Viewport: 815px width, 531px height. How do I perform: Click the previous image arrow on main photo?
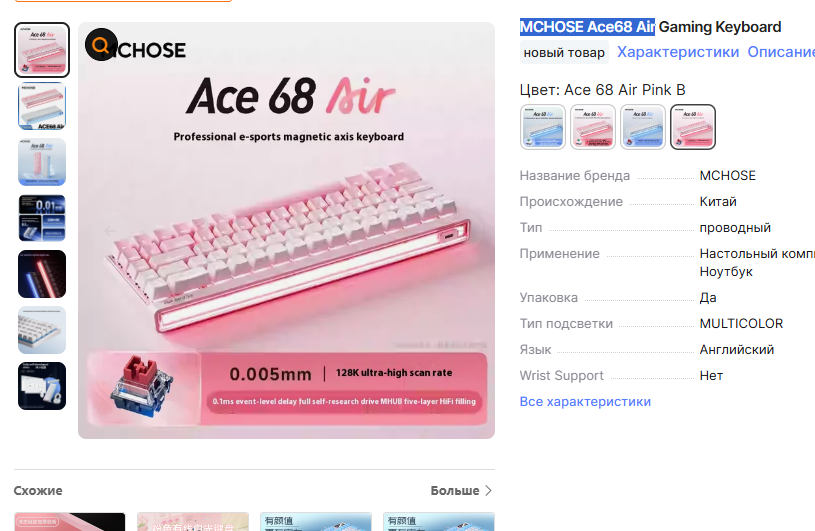tap(110, 231)
